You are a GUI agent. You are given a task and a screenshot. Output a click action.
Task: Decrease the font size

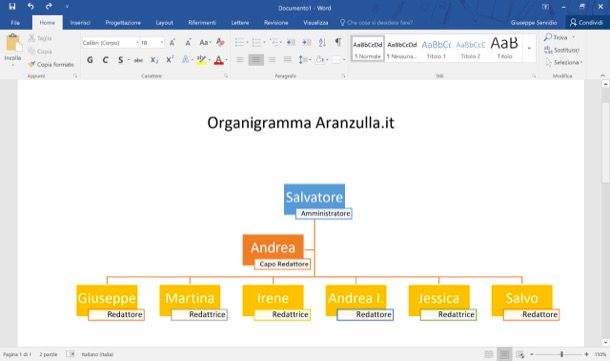188,43
